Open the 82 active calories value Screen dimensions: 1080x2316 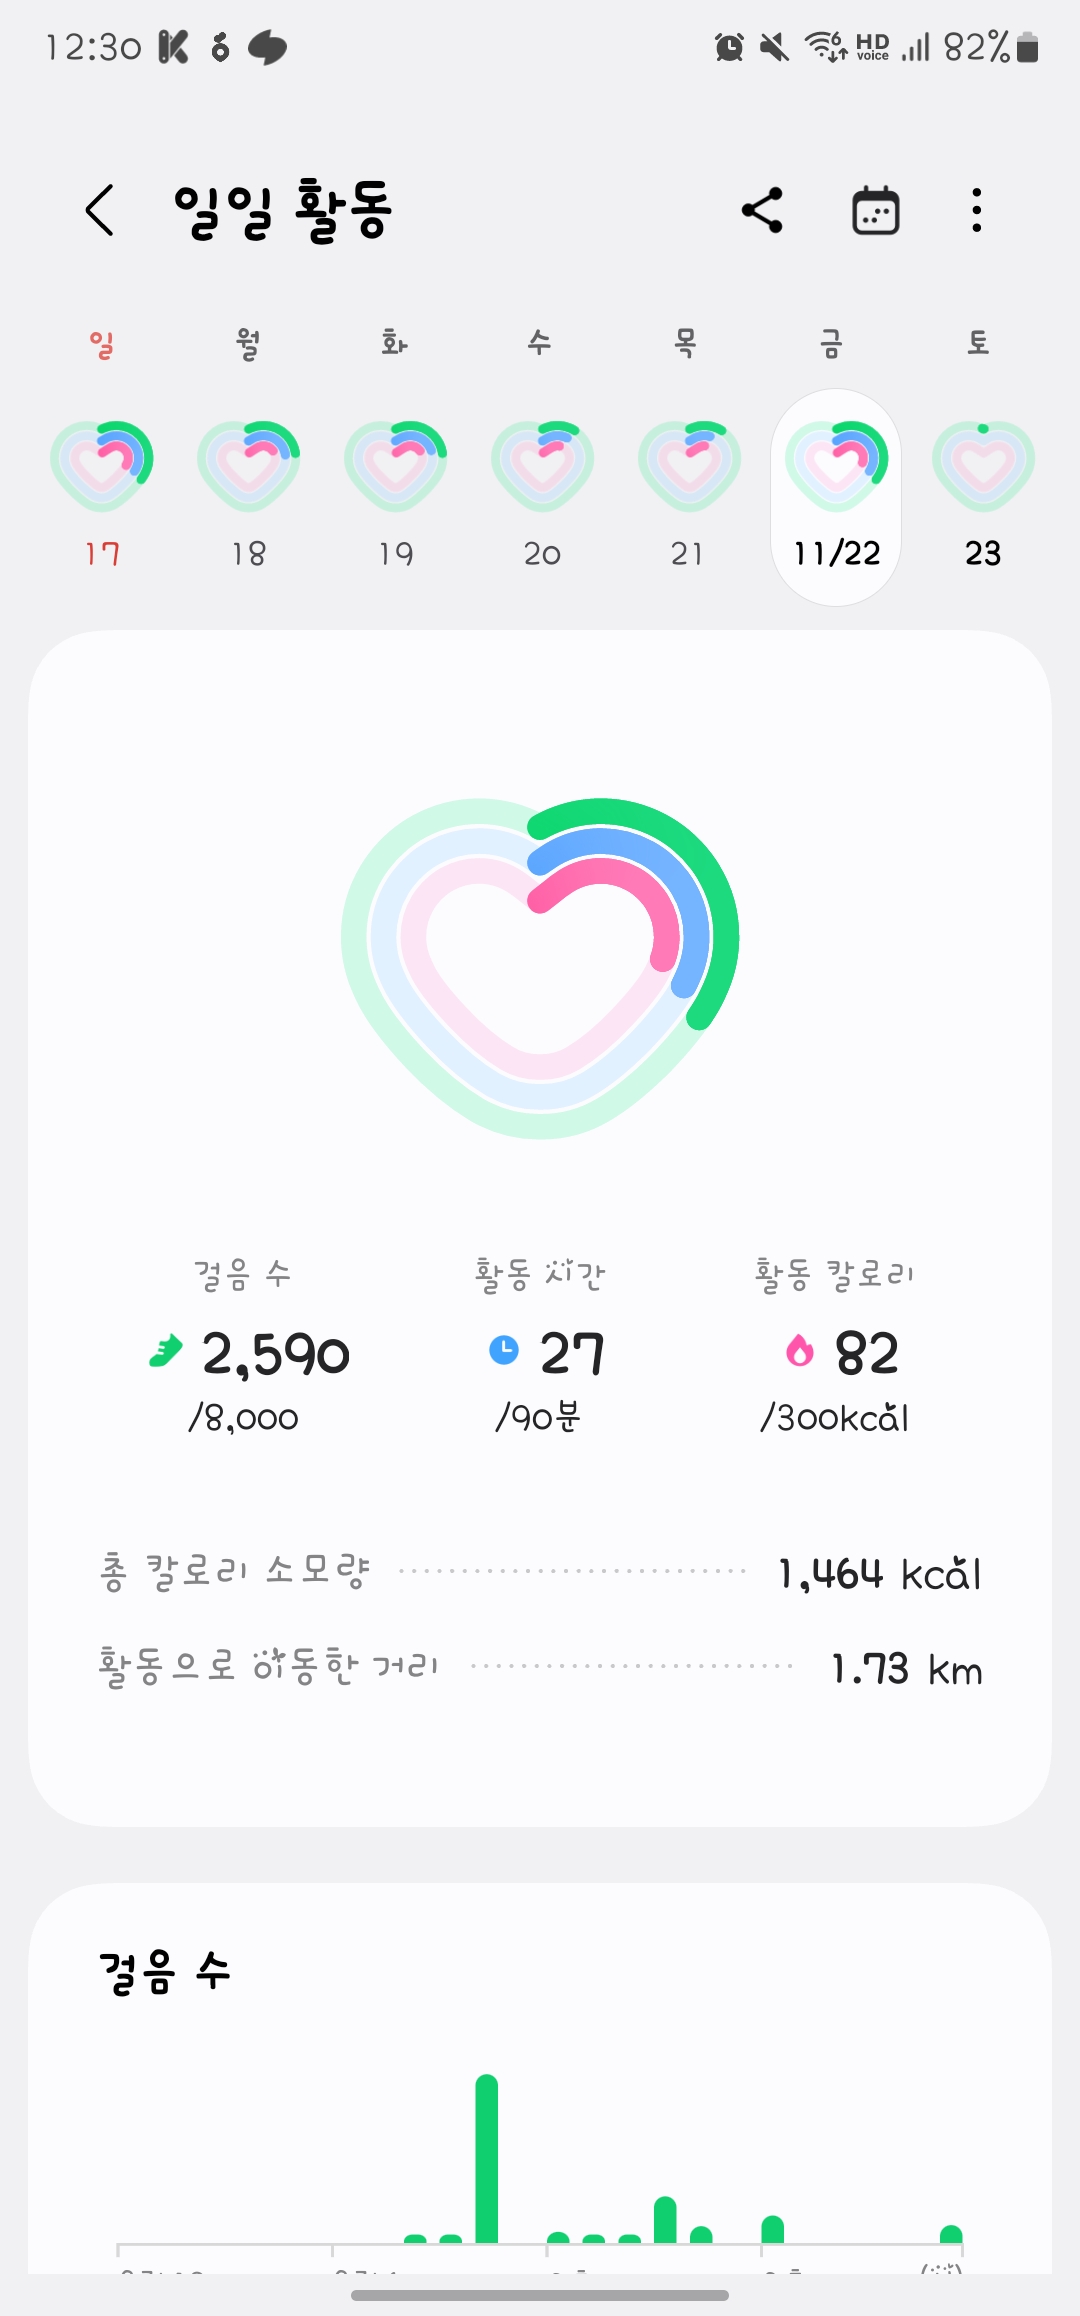tap(867, 1354)
